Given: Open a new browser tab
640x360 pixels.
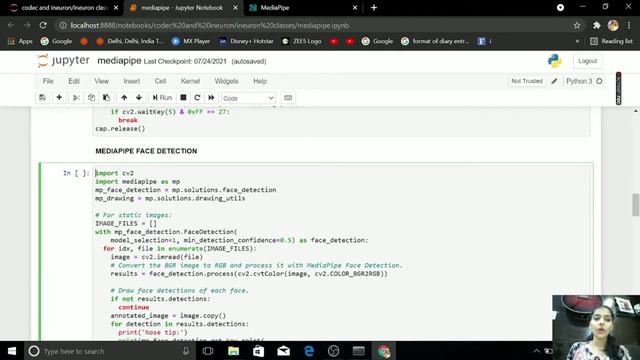Looking at the screenshot, I should 374,8.
